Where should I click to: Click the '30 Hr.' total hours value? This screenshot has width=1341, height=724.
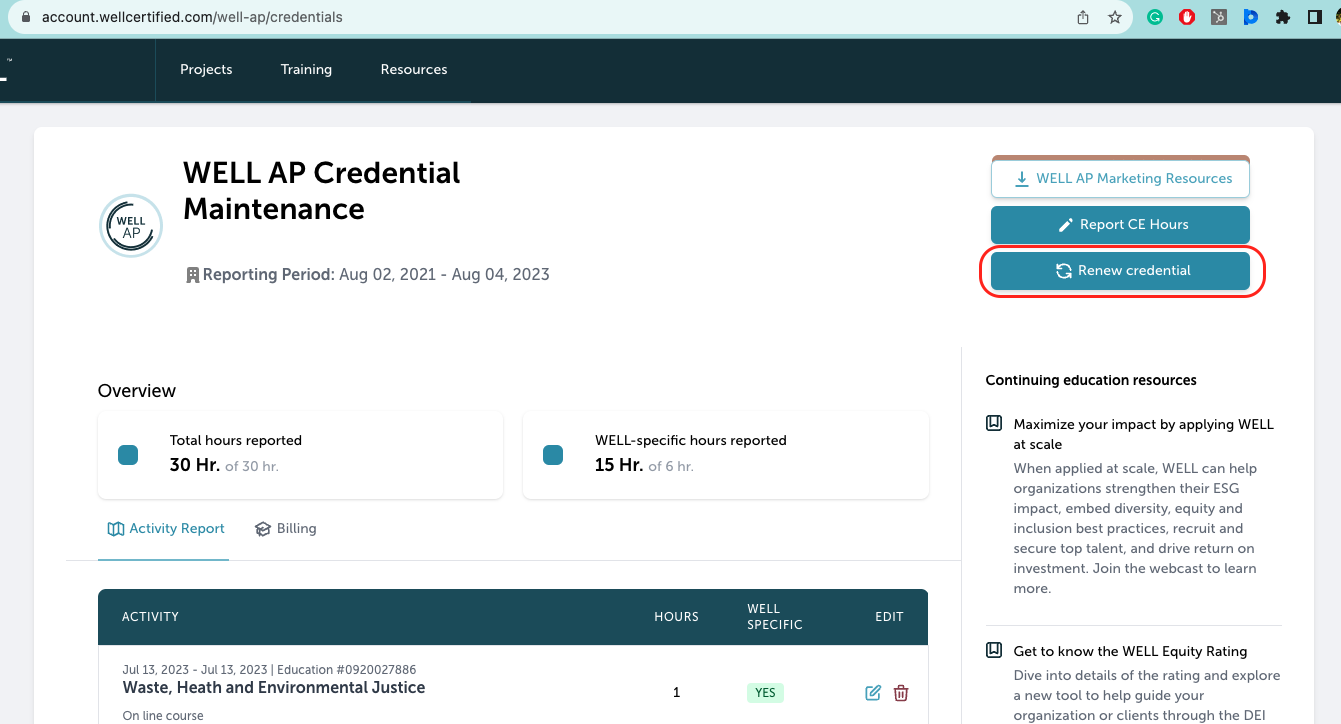coord(195,465)
